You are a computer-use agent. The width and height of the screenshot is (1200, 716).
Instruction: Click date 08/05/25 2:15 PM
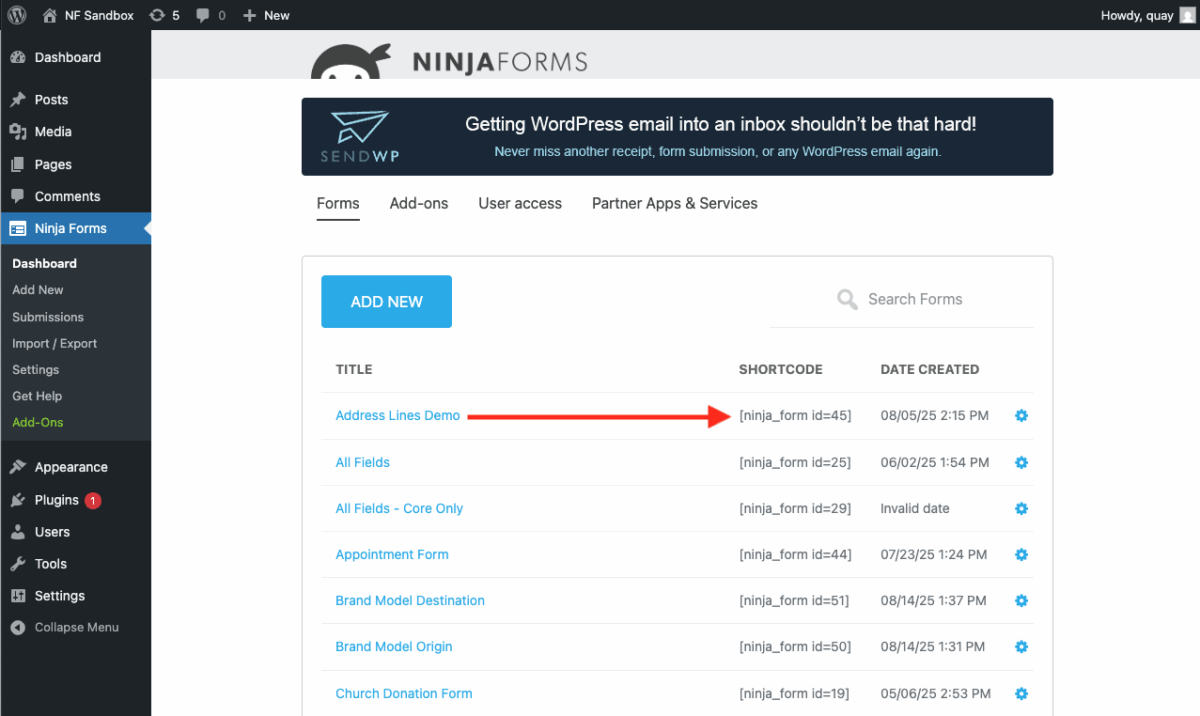(935, 416)
